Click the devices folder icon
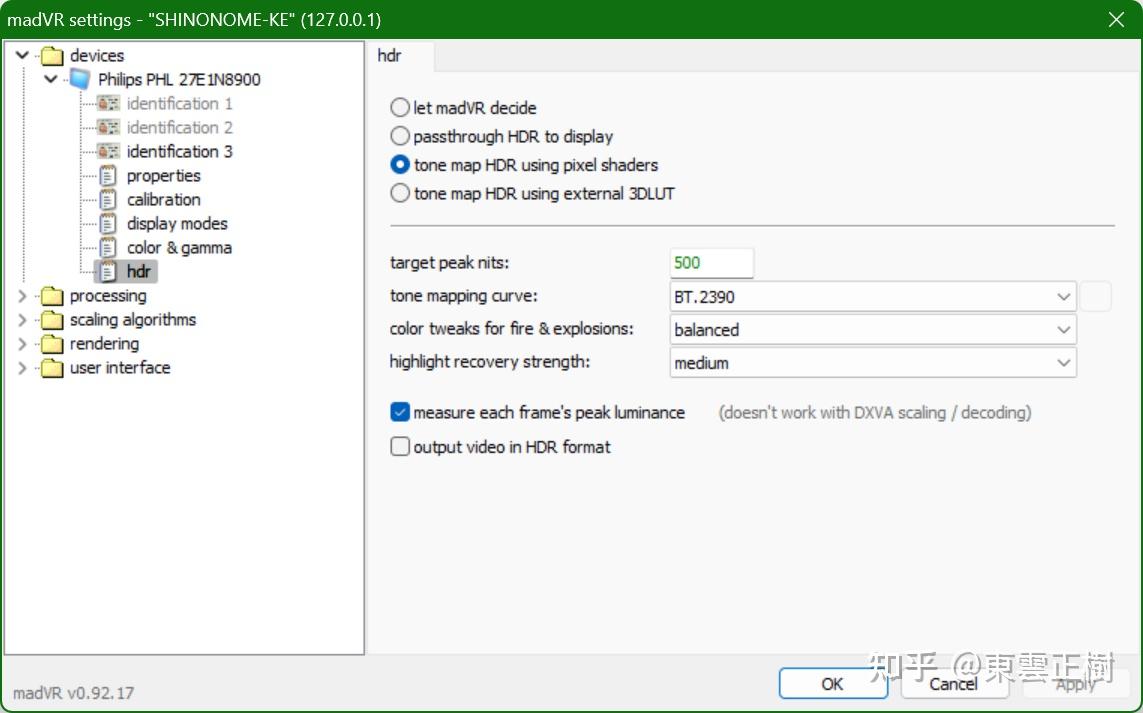Image resolution: width=1143 pixels, height=713 pixels. [52, 55]
